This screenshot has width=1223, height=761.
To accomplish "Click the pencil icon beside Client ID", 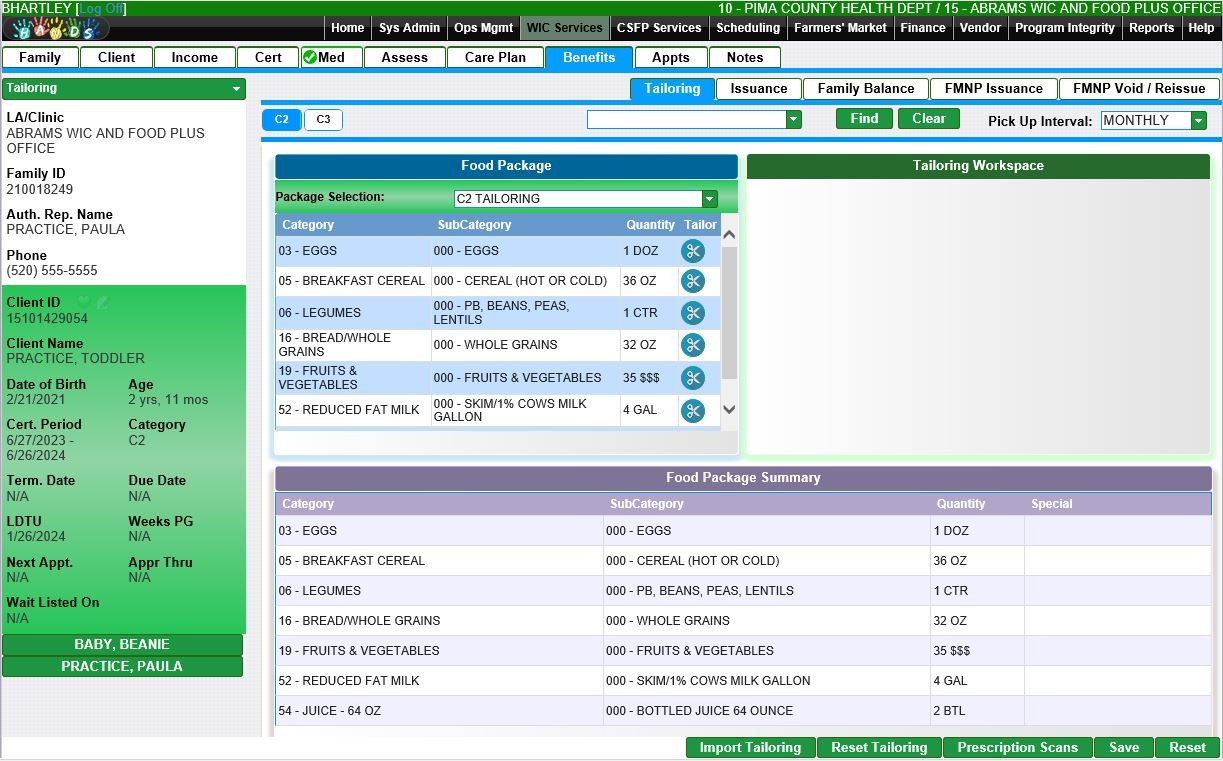I will point(102,302).
